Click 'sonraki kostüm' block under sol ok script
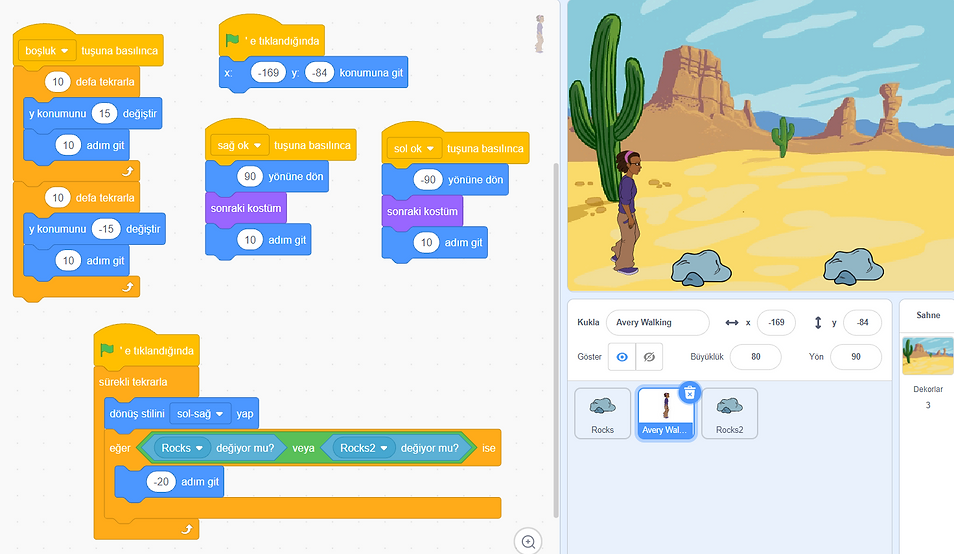Screen dimensions: 954x554 422,212
